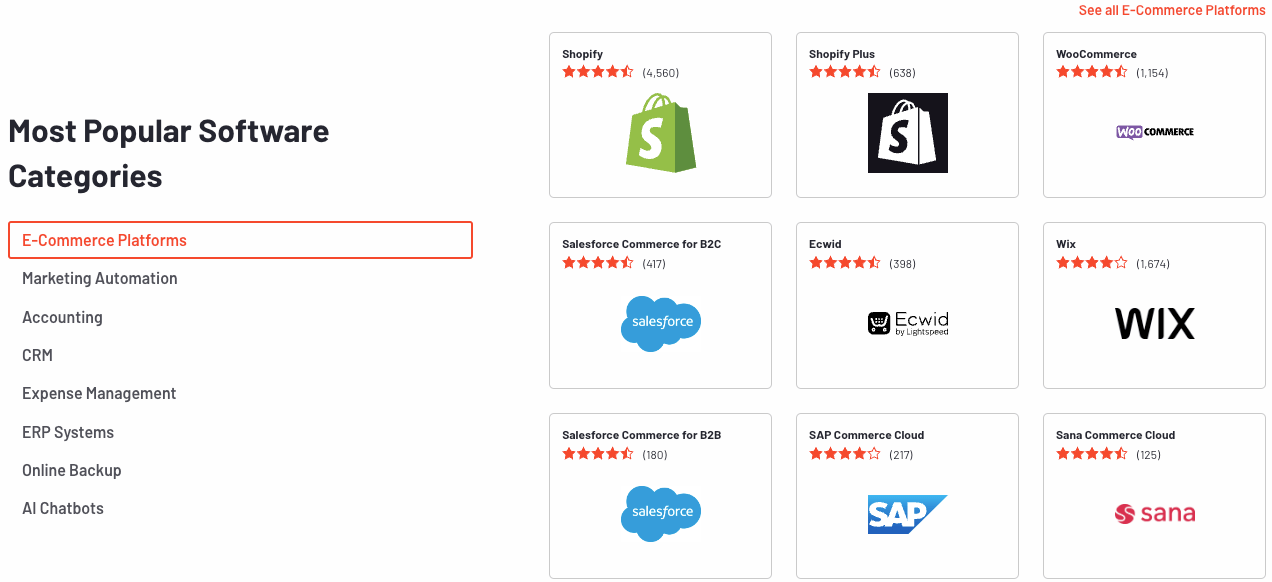Open the Shopify Plus black bag logo

click(x=907, y=133)
